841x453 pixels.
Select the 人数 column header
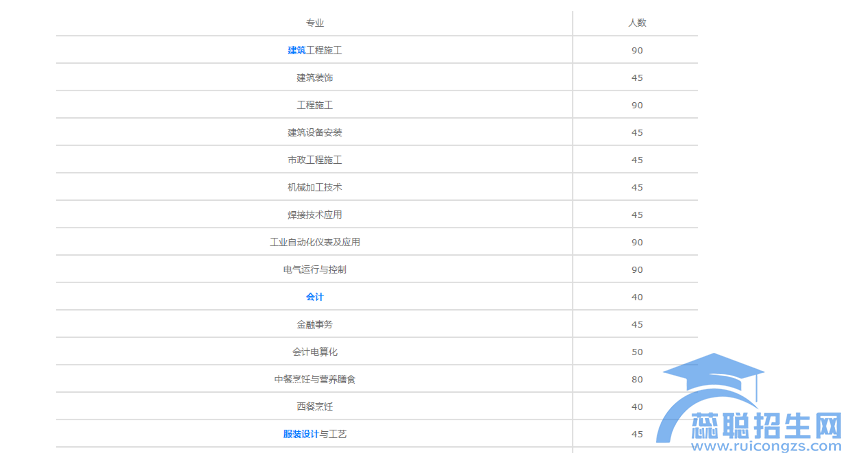point(637,23)
